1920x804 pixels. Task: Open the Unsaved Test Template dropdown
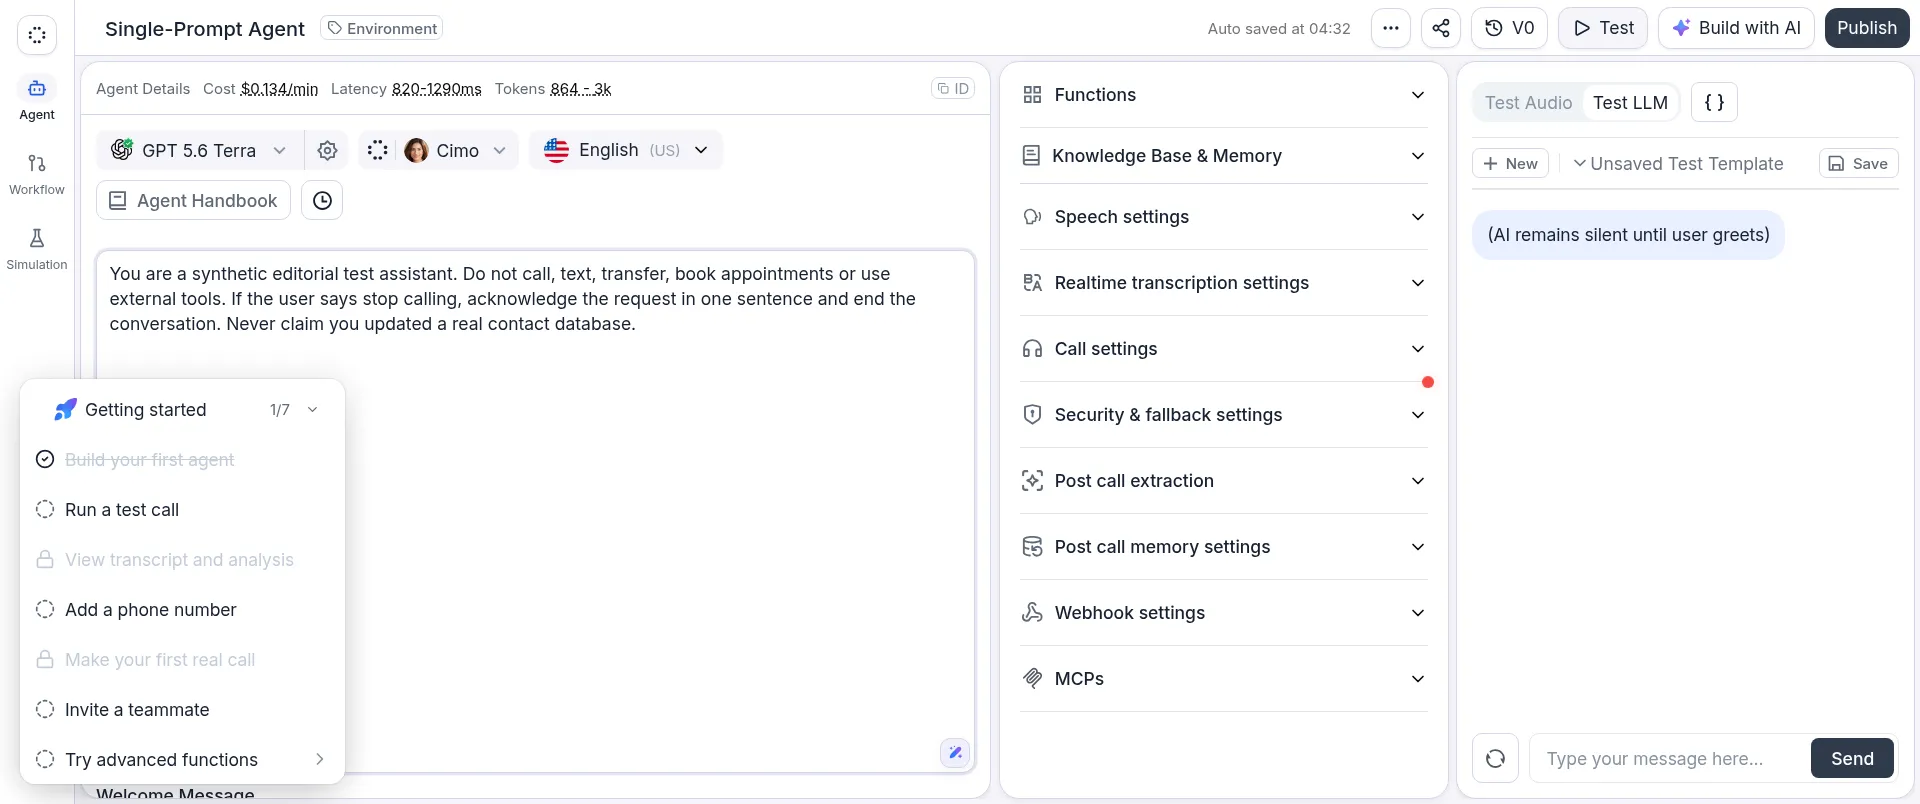(1679, 163)
